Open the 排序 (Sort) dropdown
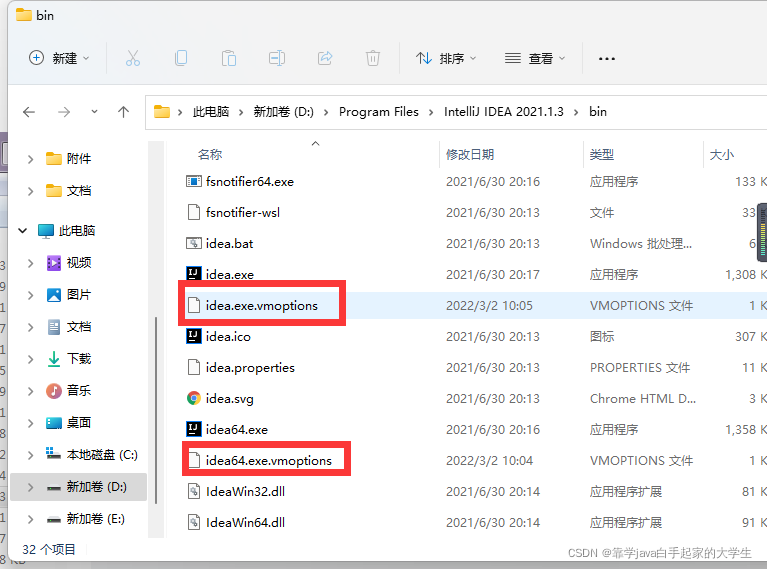The image size is (767, 569). [446, 58]
